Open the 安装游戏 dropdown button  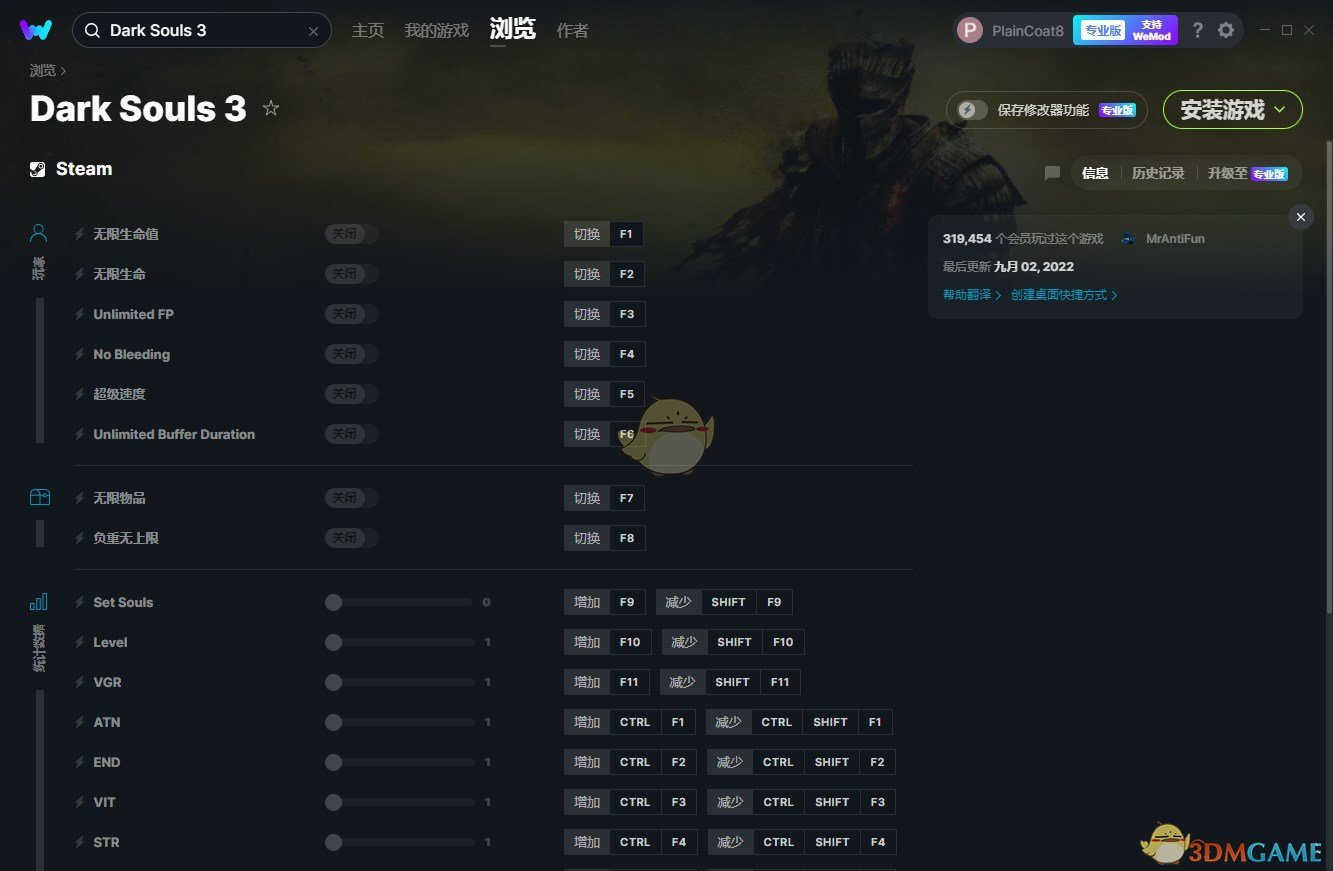coord(1232,110)
